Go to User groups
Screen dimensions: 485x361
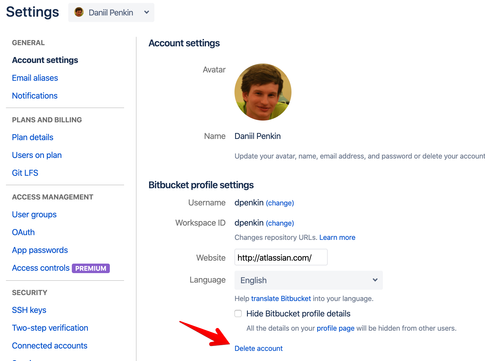click(34, 214)
